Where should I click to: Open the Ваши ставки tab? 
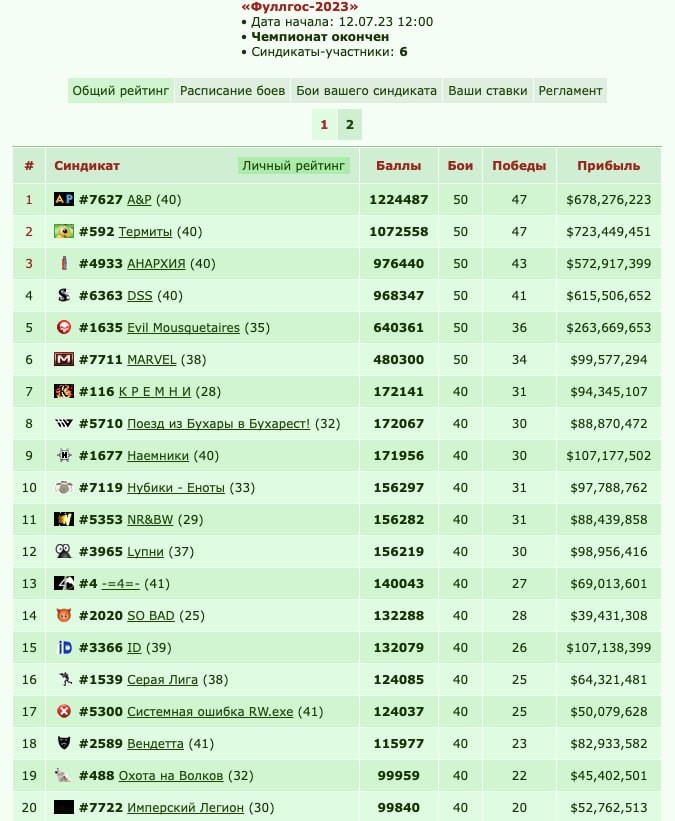click(488, 91)
